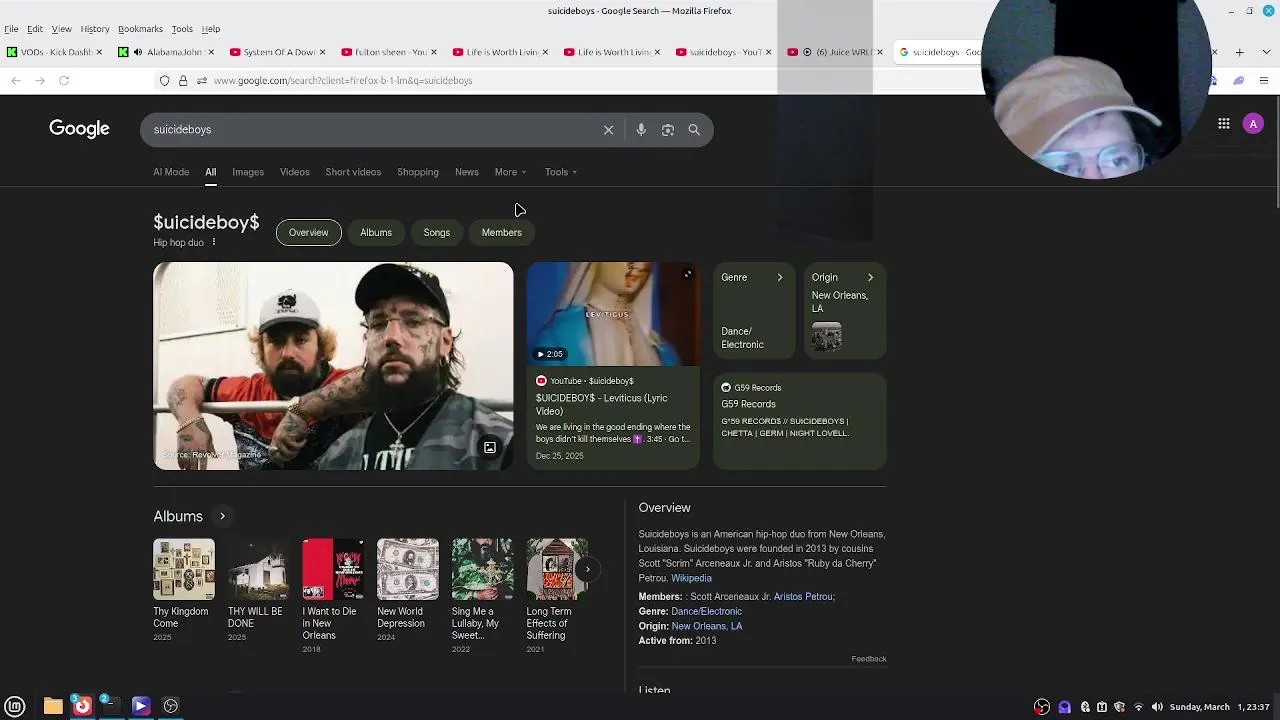The width and height of the screenshot is (1280, 720).
Task: Open the shield tracking protection icon
Action: click(x=165, y=80)
